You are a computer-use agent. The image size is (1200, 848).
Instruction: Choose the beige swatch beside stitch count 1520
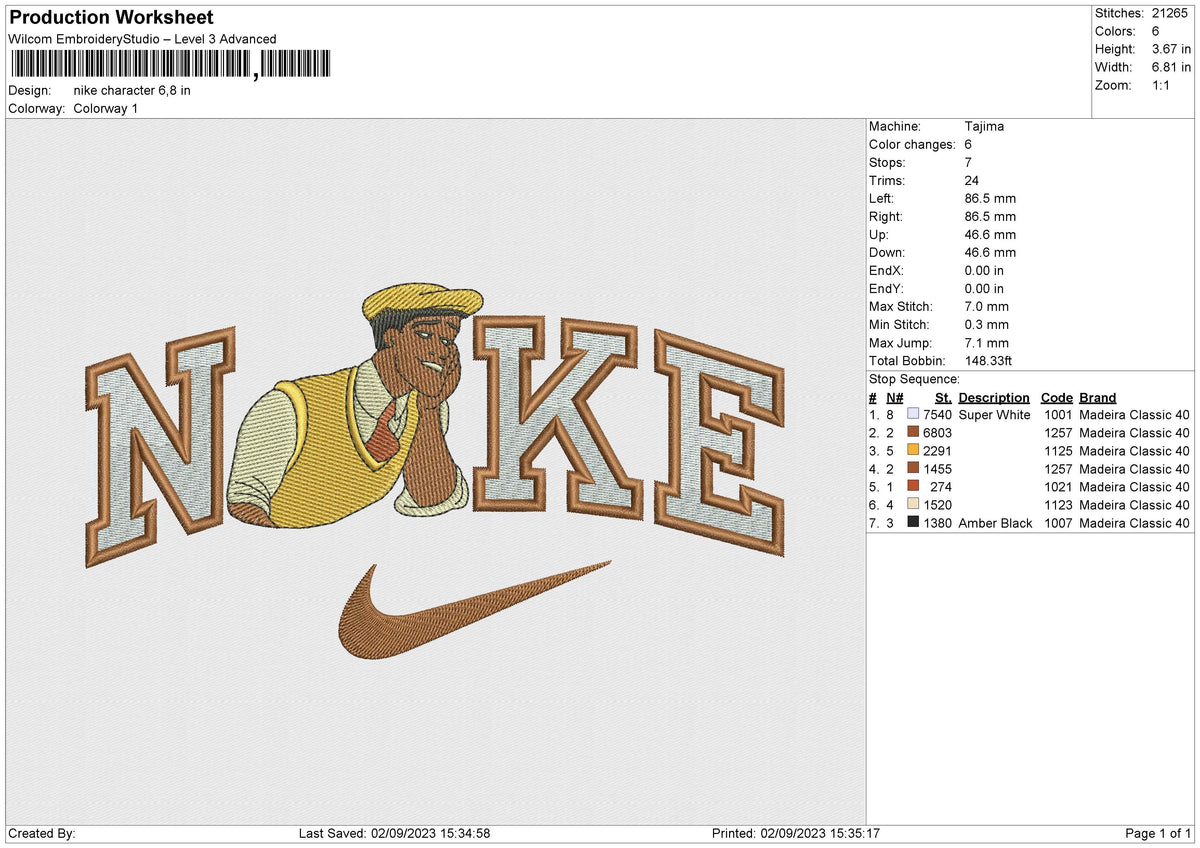pos(913,504)
